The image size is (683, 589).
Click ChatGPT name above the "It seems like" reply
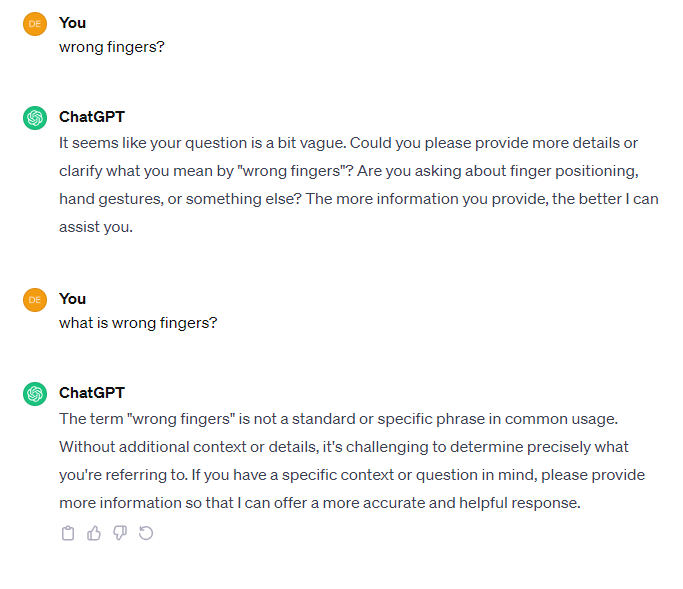[92, 117]
